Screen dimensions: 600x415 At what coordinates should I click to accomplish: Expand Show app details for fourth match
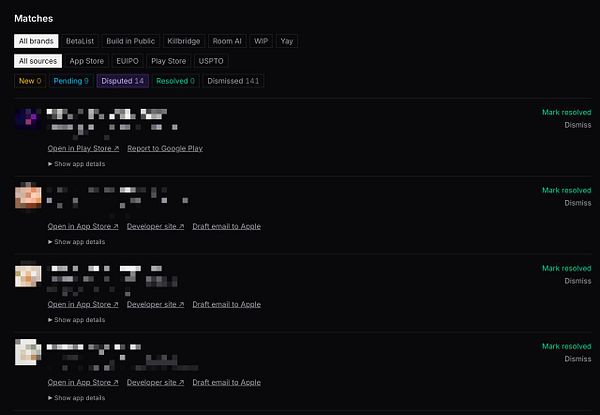(x=77, y=398)
